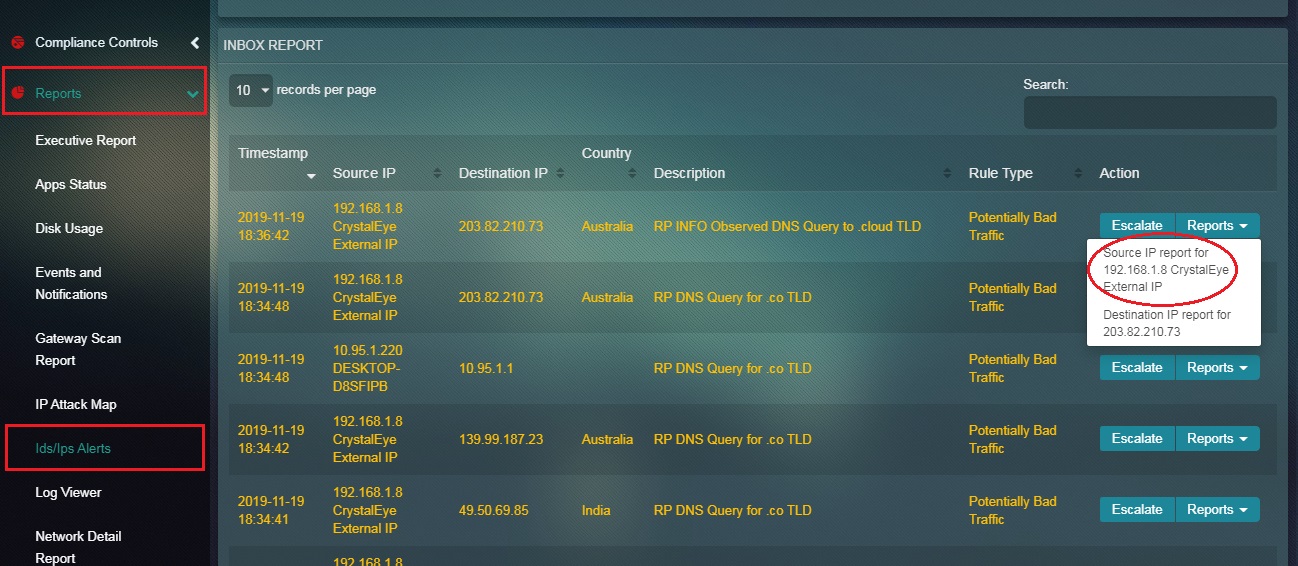Viewport: 1298px width, 566px height.
Task: Collapse the Reports menu chevron
Action: point(193,94)
